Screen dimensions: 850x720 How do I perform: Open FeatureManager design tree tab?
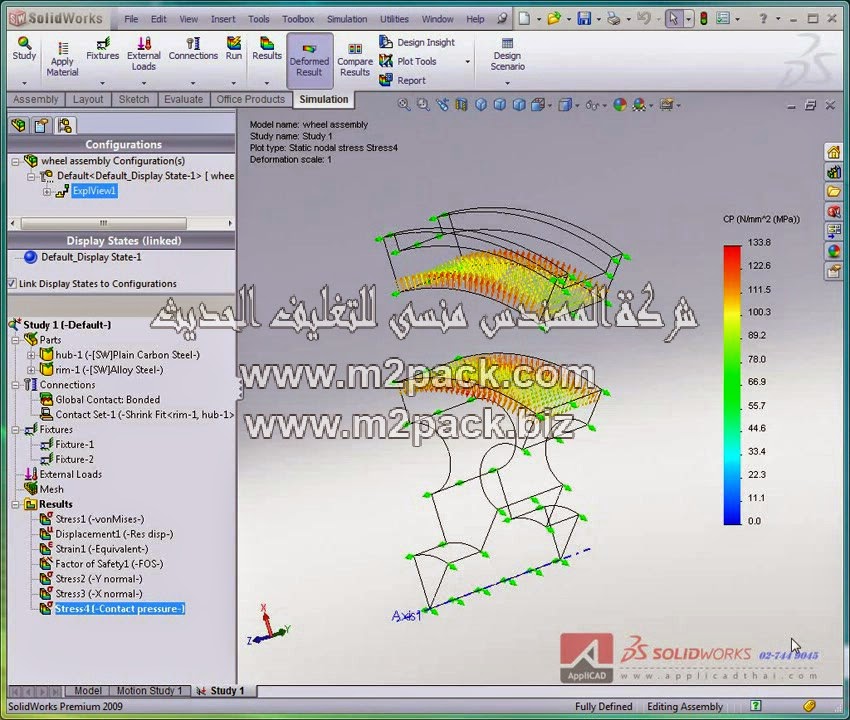pos(19,126)
